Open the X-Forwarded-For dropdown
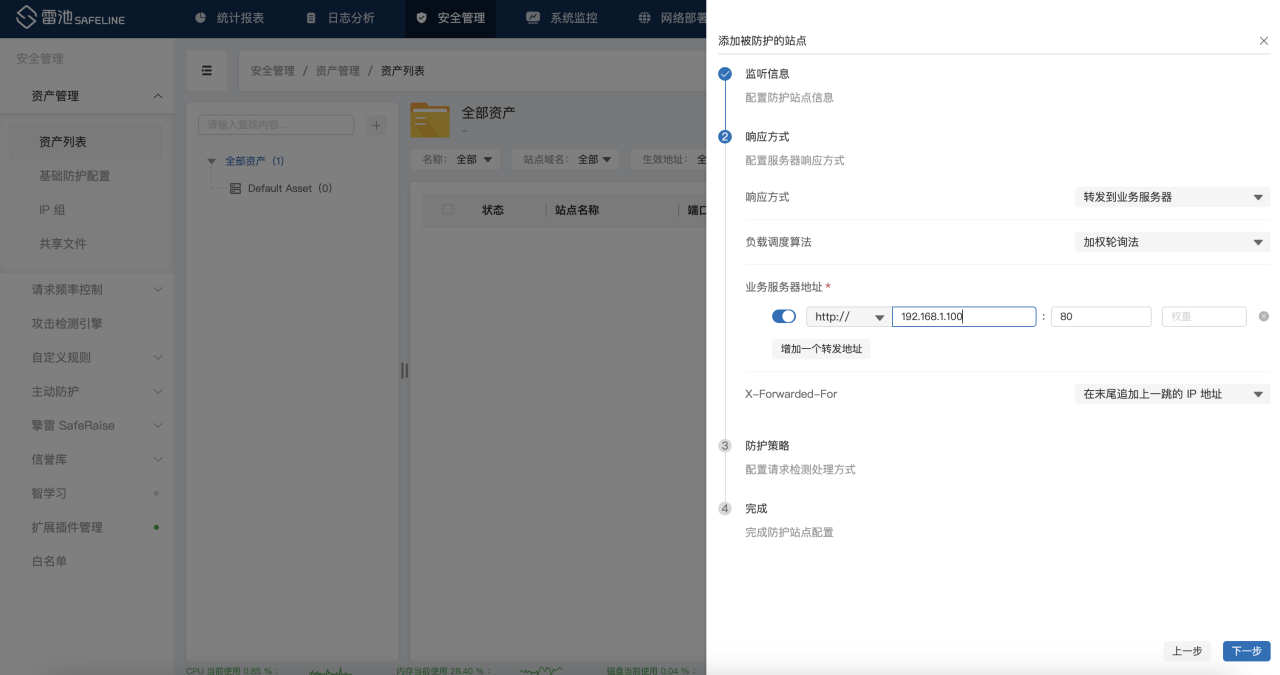 coord(1171,394)
